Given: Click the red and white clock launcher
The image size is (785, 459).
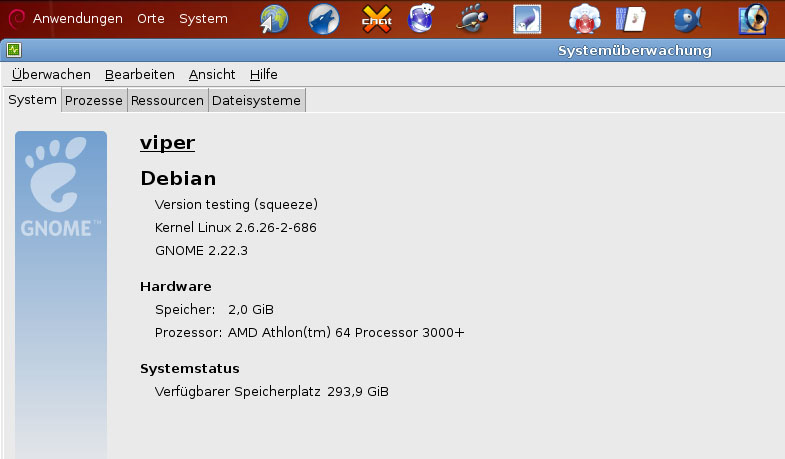Looking at the screenshot, I should (x=584, y=19).
